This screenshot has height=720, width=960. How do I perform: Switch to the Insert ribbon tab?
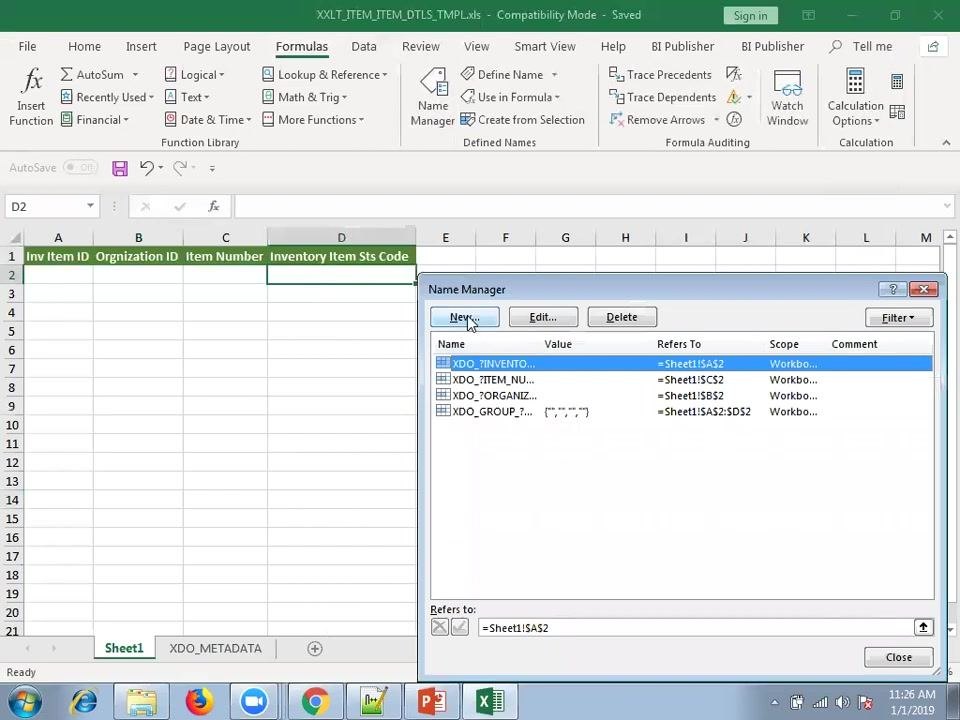pyautogui.click(x=141, y=47)
